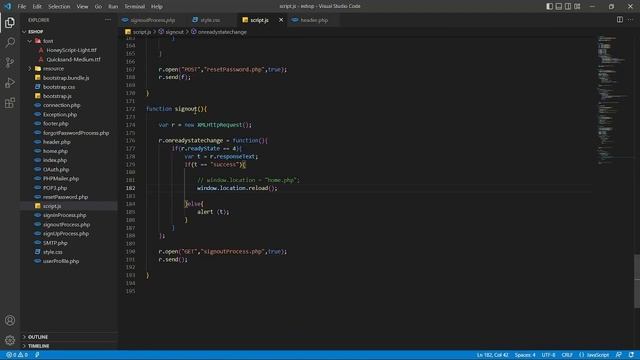Change Spaces: 4 indentation setting
The height and width of the screenshot is (360, 640).
point(525,355)
